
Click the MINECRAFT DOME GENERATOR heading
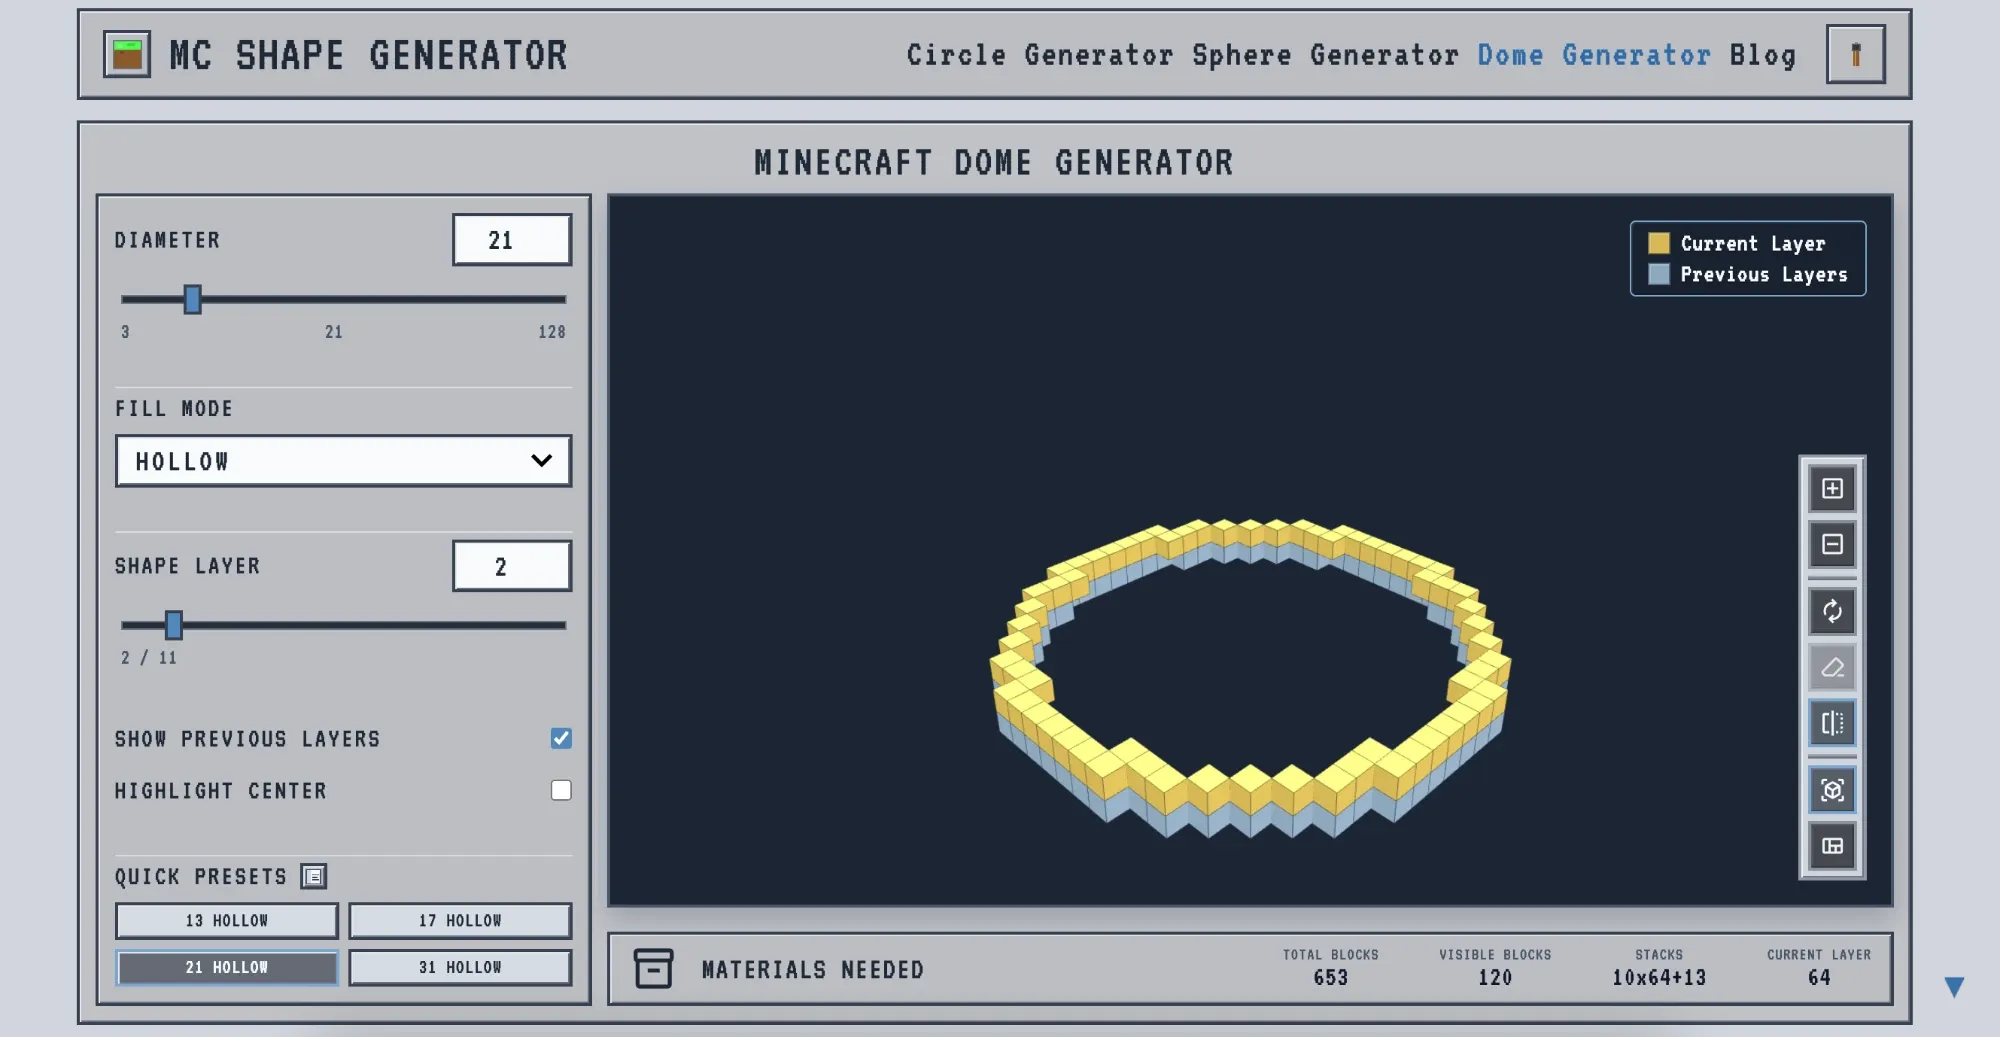(x=994, y=162)
